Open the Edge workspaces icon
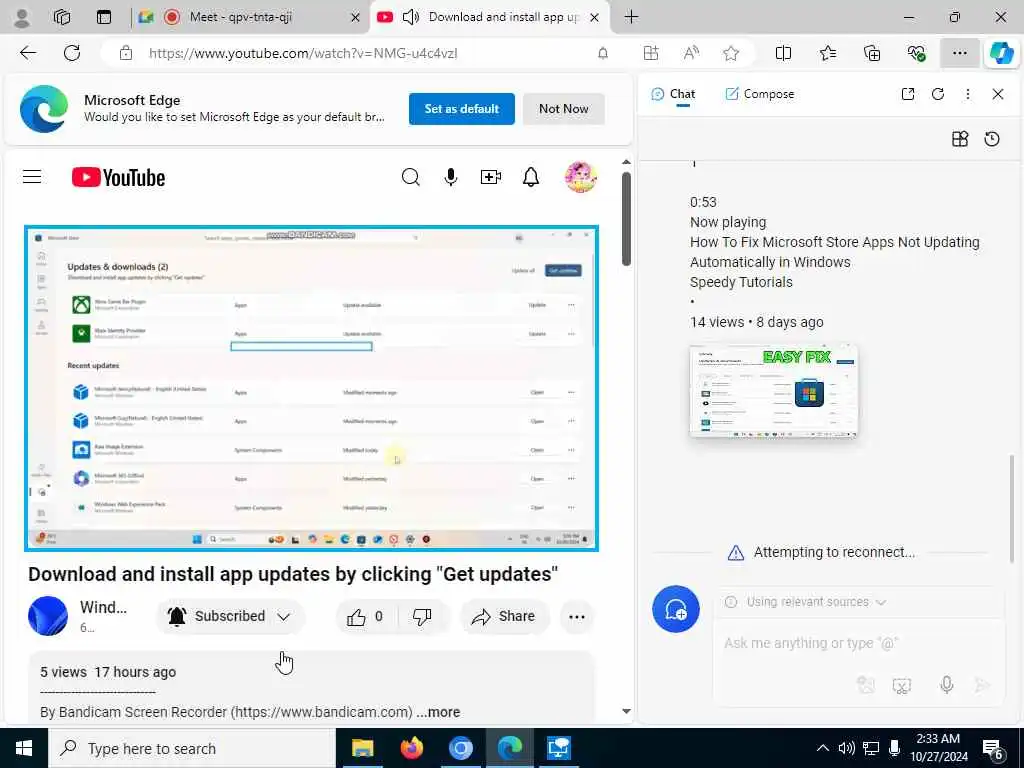 [62, 17]
